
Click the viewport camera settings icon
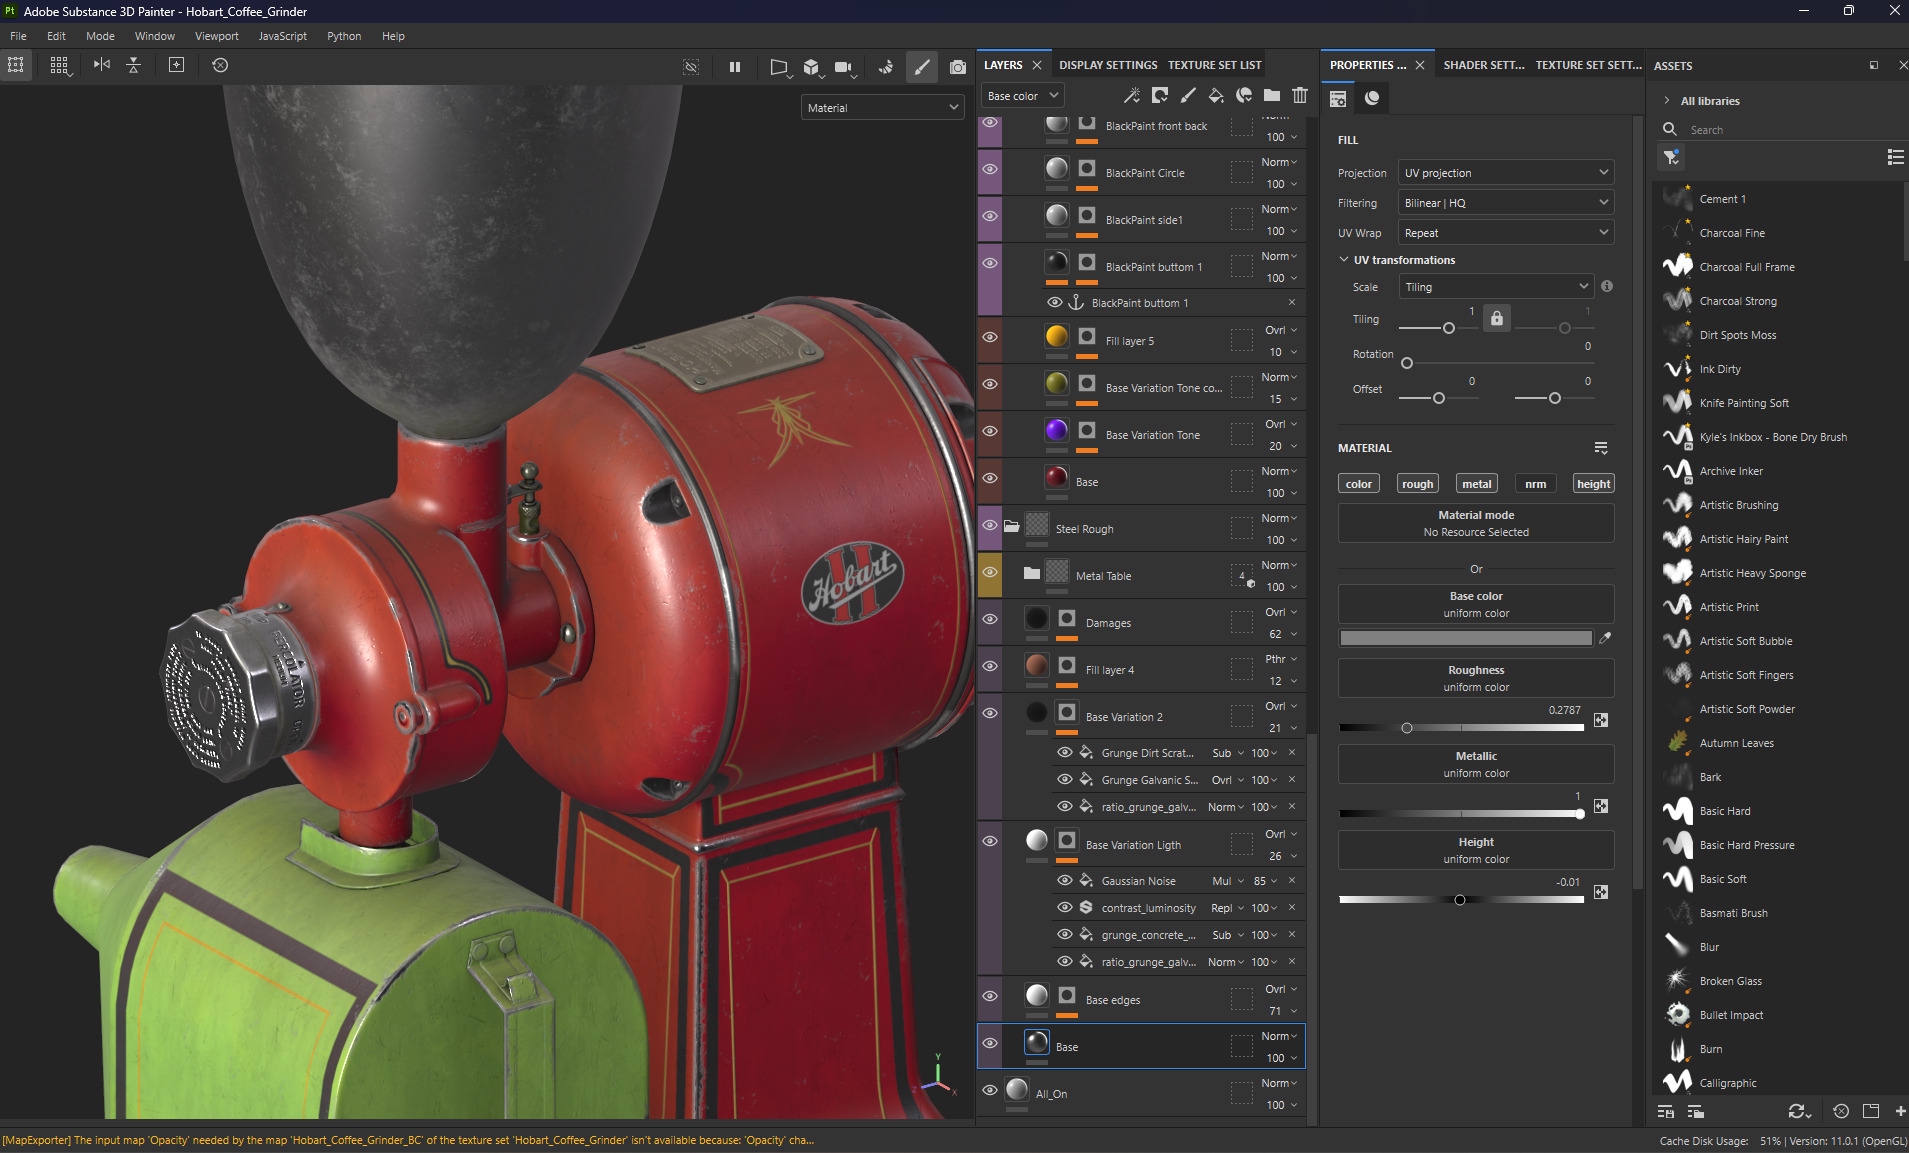coord(844,67)
